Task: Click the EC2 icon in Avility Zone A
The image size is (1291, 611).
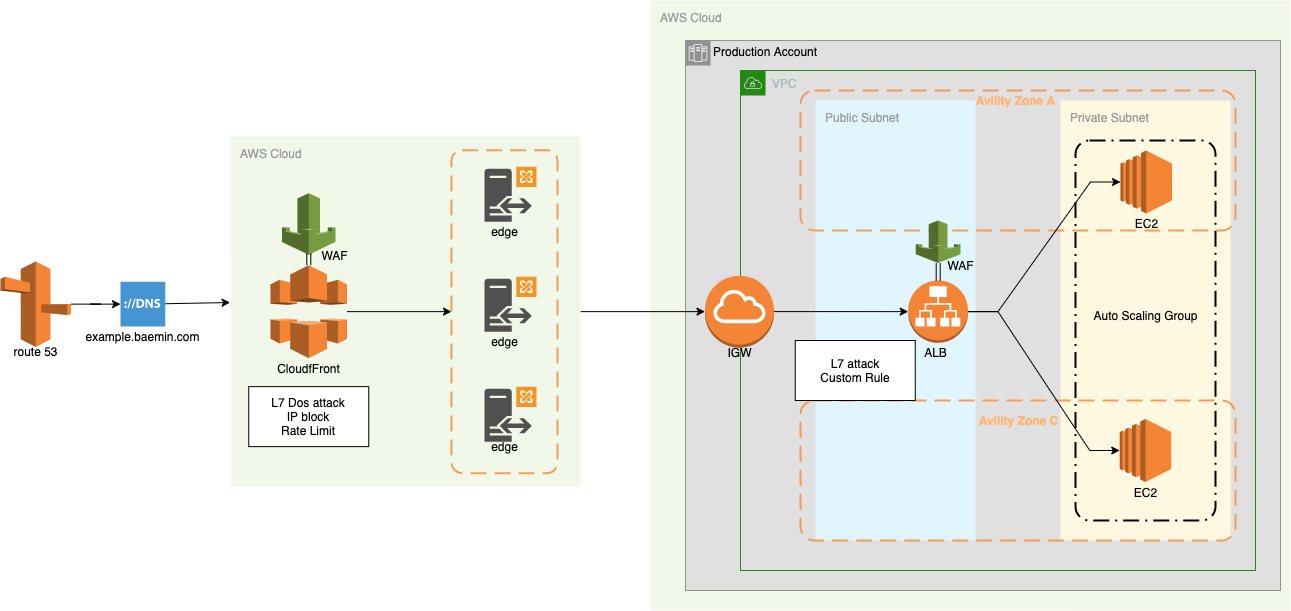Action: pos(1145,182)
